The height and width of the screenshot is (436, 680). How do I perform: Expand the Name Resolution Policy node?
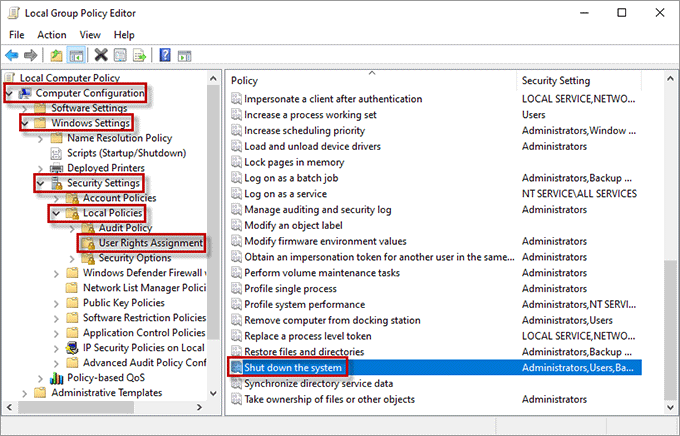point(41,139)
